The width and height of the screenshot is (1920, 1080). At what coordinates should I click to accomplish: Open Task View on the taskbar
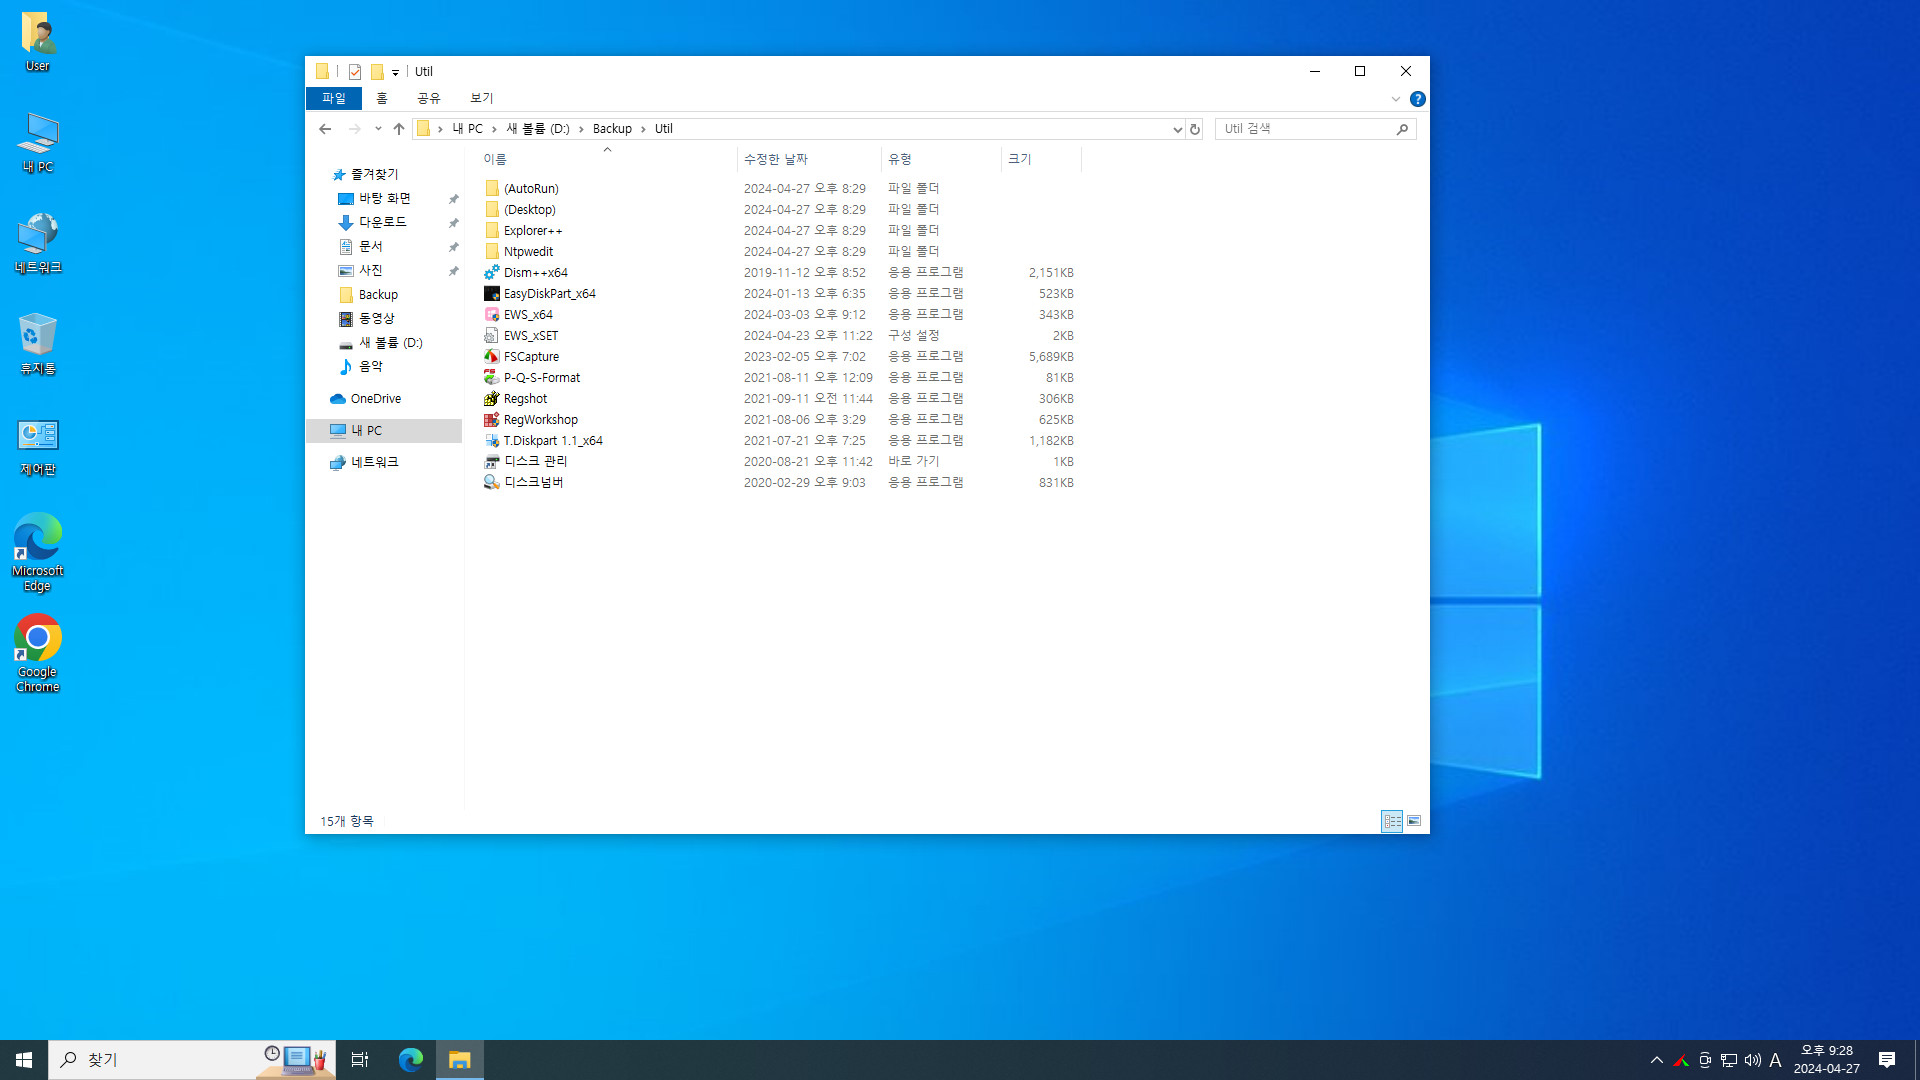click(360, 1060)
